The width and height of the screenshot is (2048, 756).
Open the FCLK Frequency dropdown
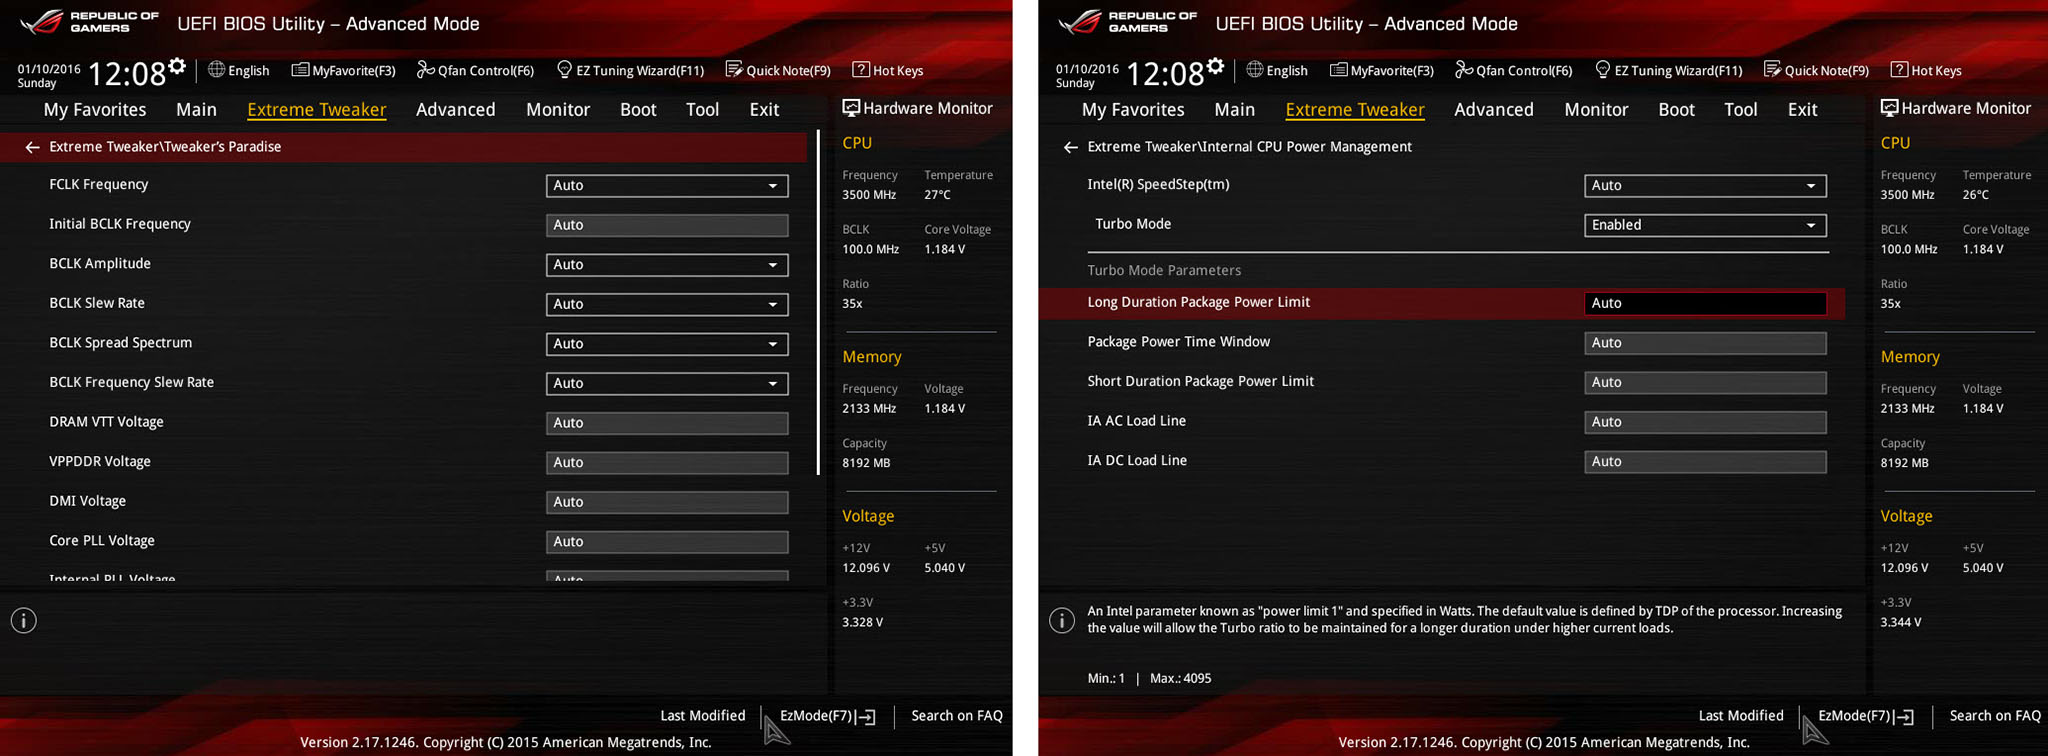[x=667, y=185]
